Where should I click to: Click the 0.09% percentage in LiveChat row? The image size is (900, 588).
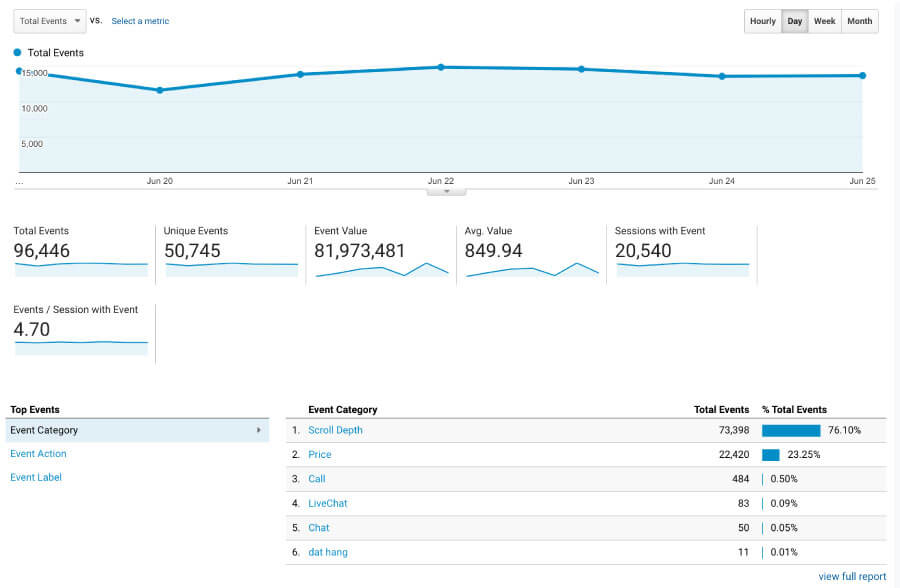point(784,503)
